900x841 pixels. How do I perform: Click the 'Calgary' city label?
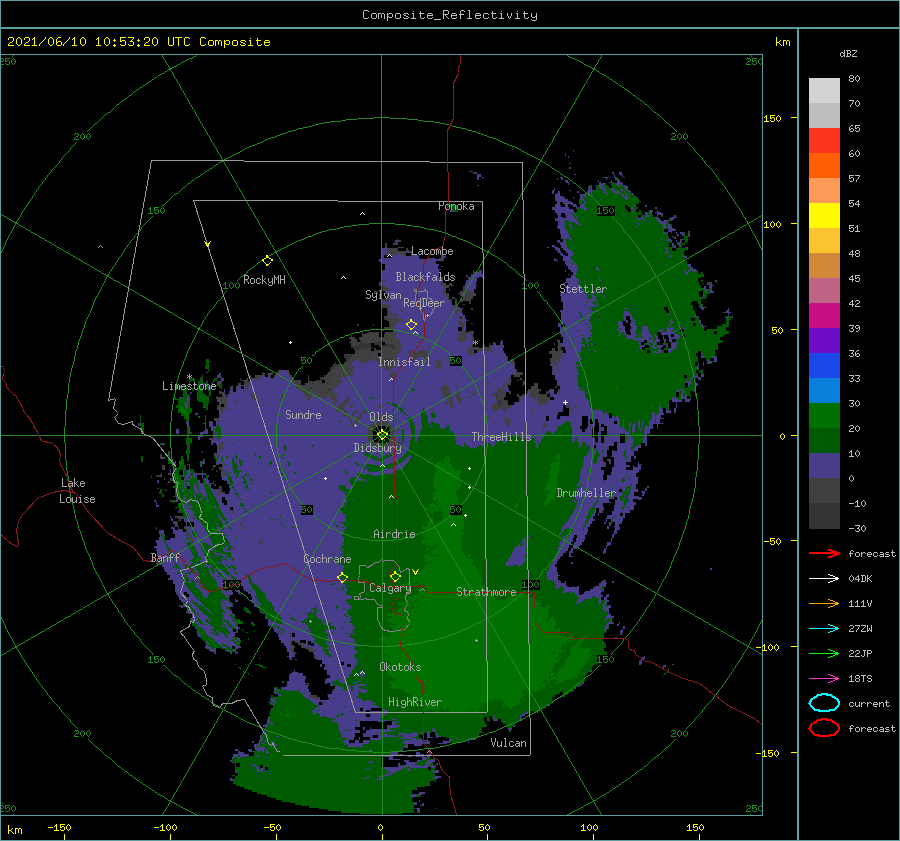tap(390, 588)
